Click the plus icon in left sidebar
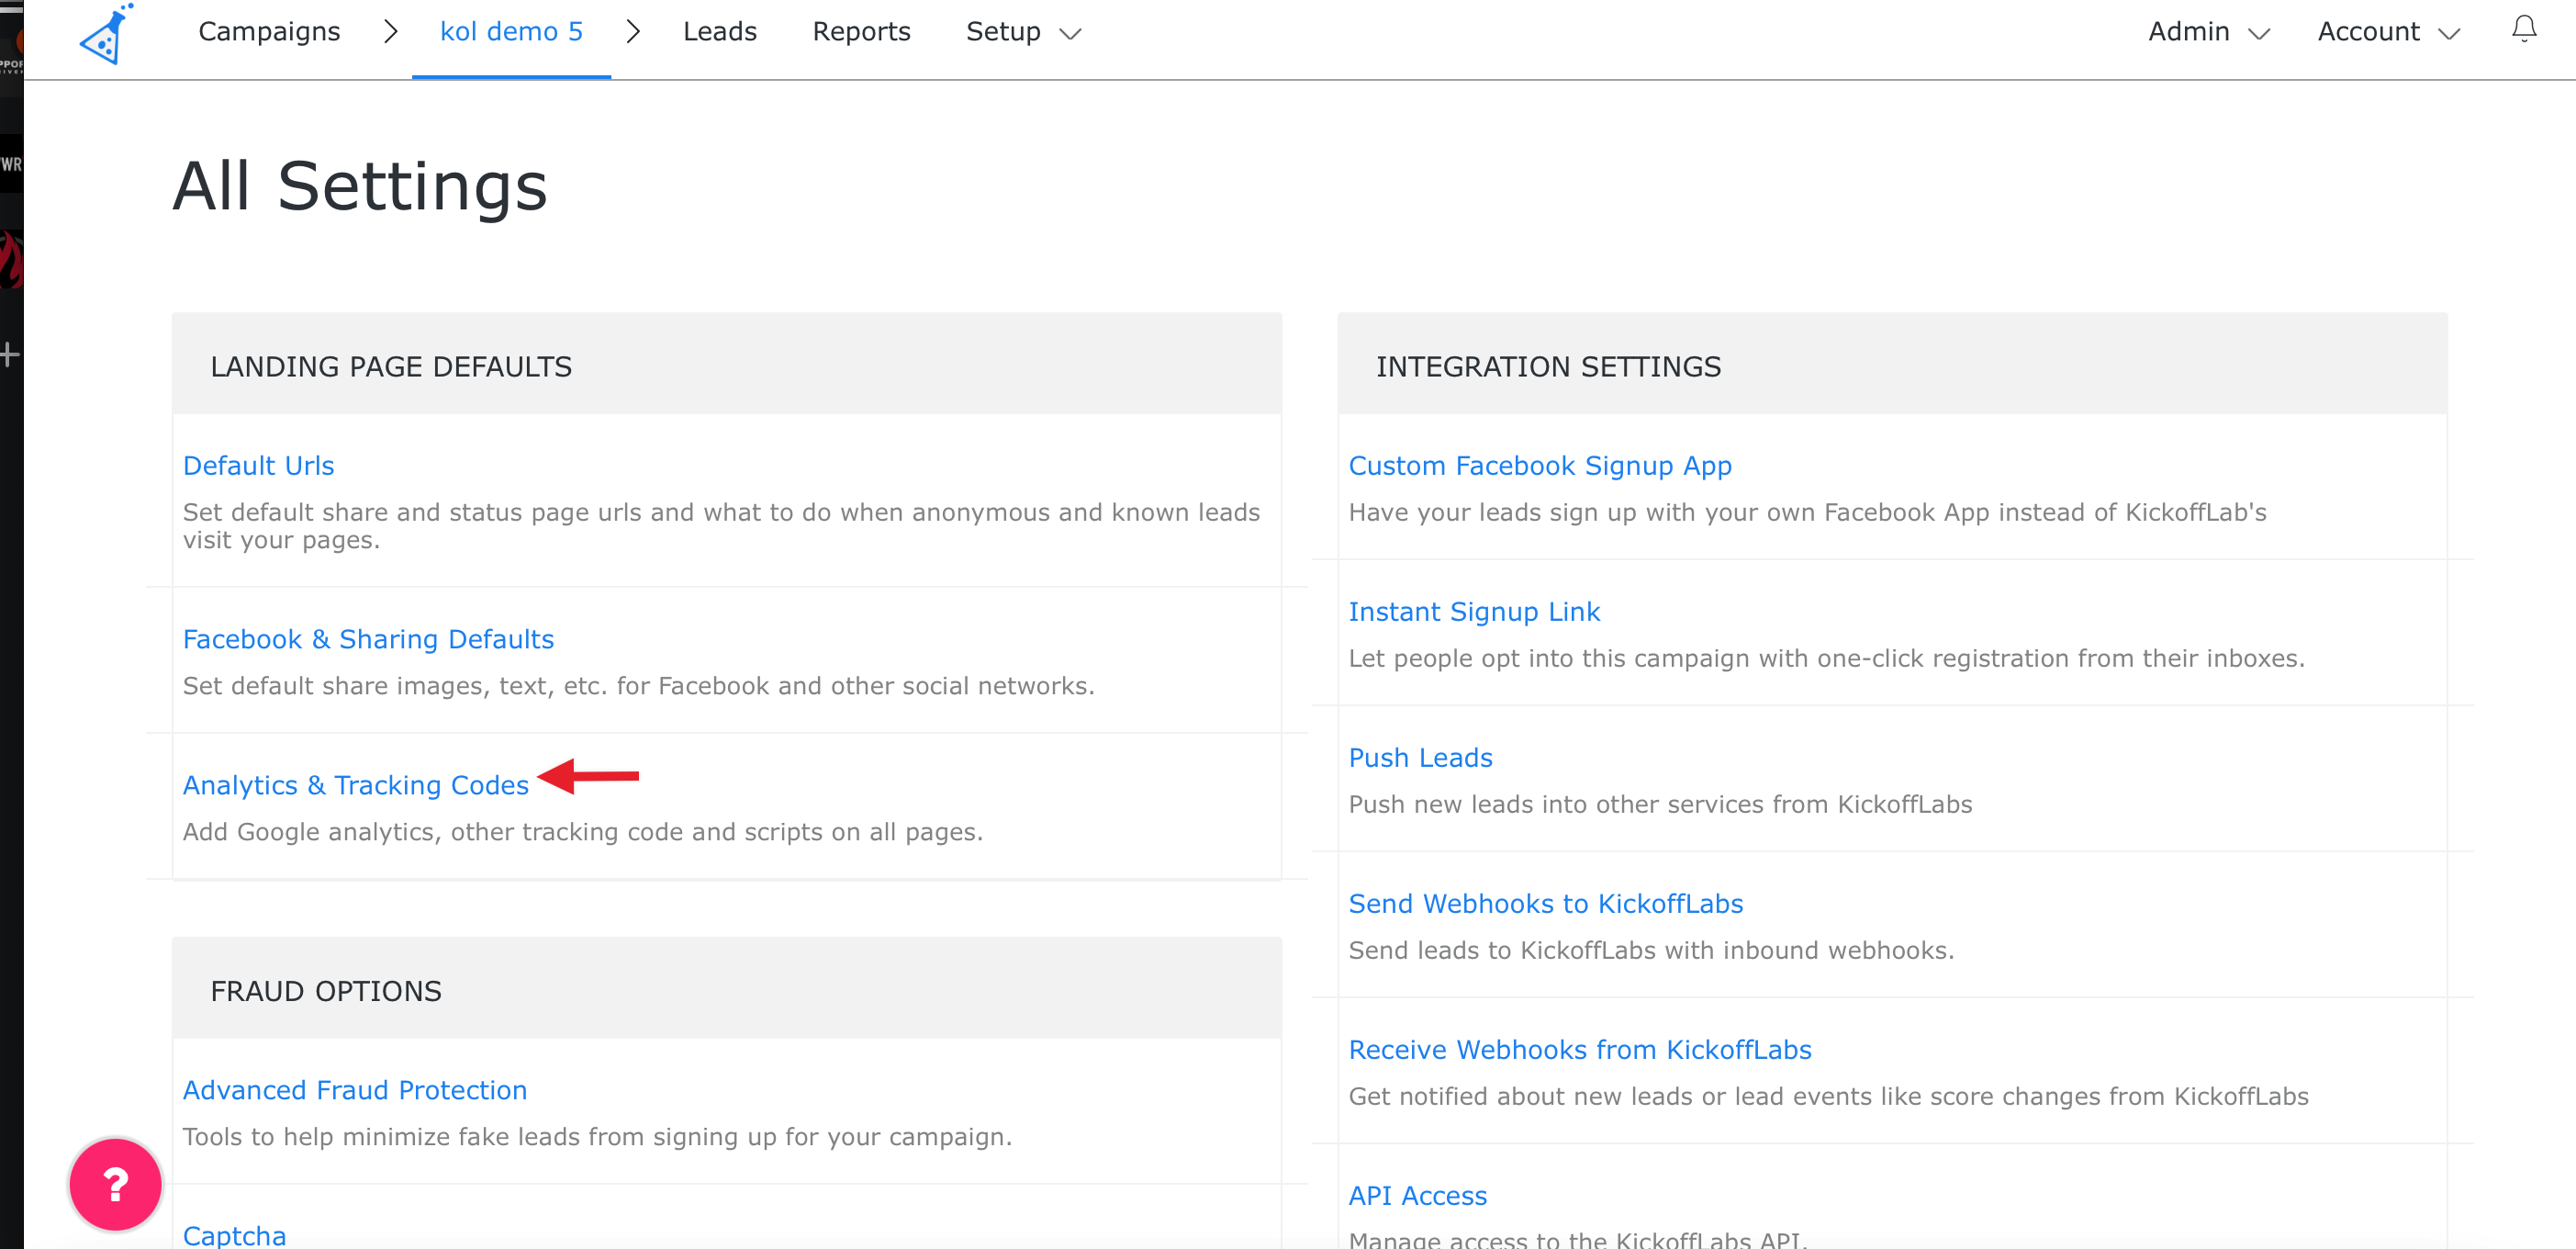This screenshot has height=1249, width=2576. (x=9, y=354)
